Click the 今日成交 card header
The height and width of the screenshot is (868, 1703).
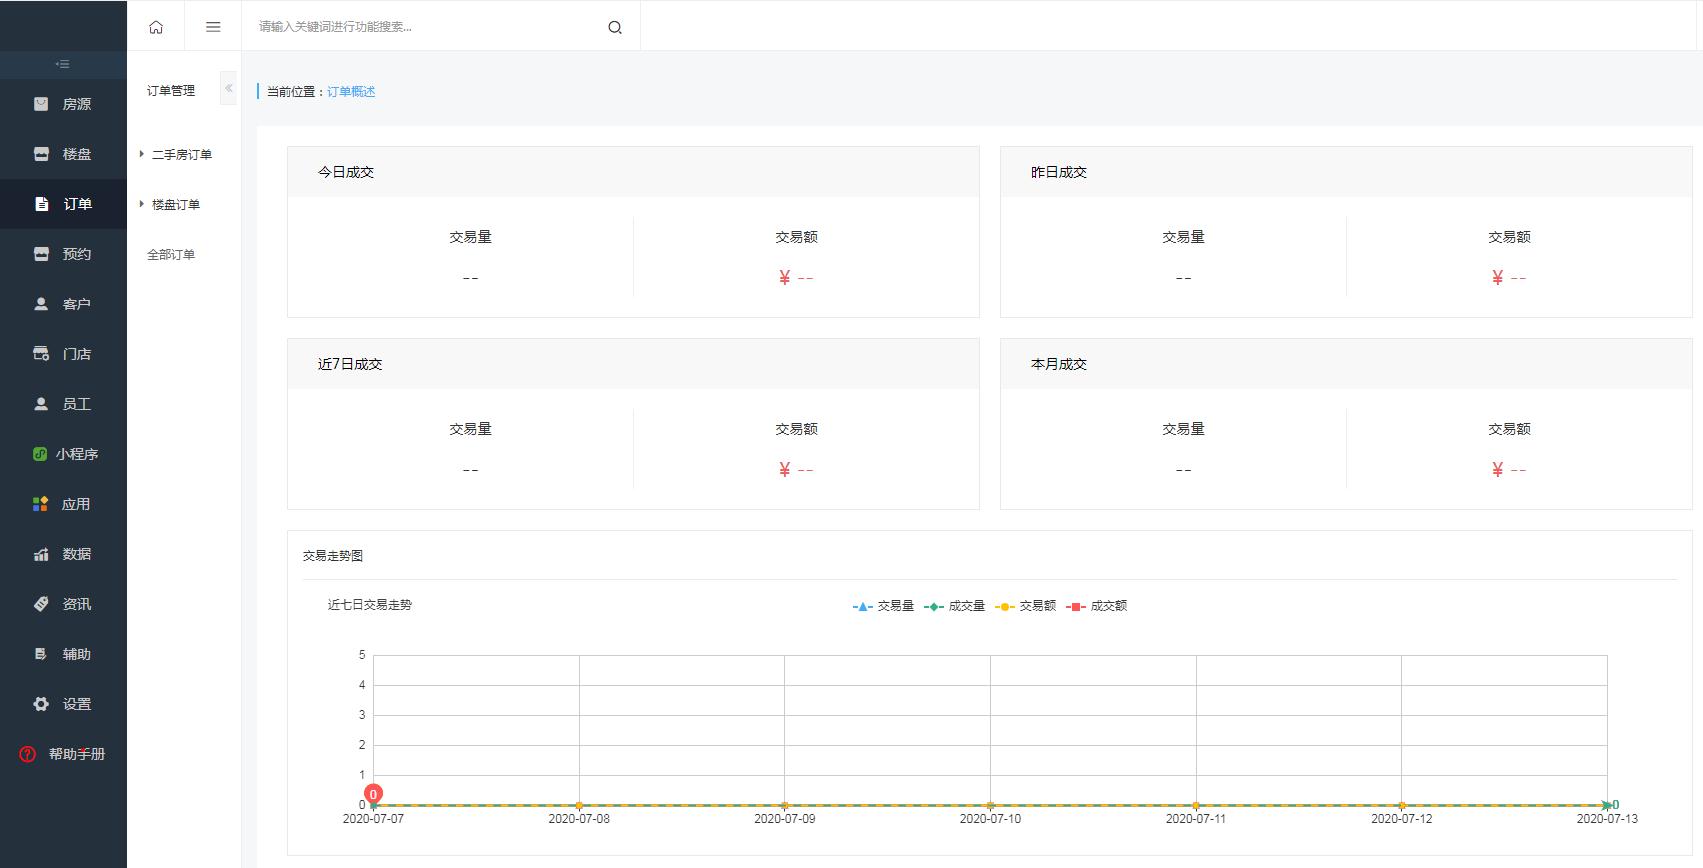tap(633, 172)
